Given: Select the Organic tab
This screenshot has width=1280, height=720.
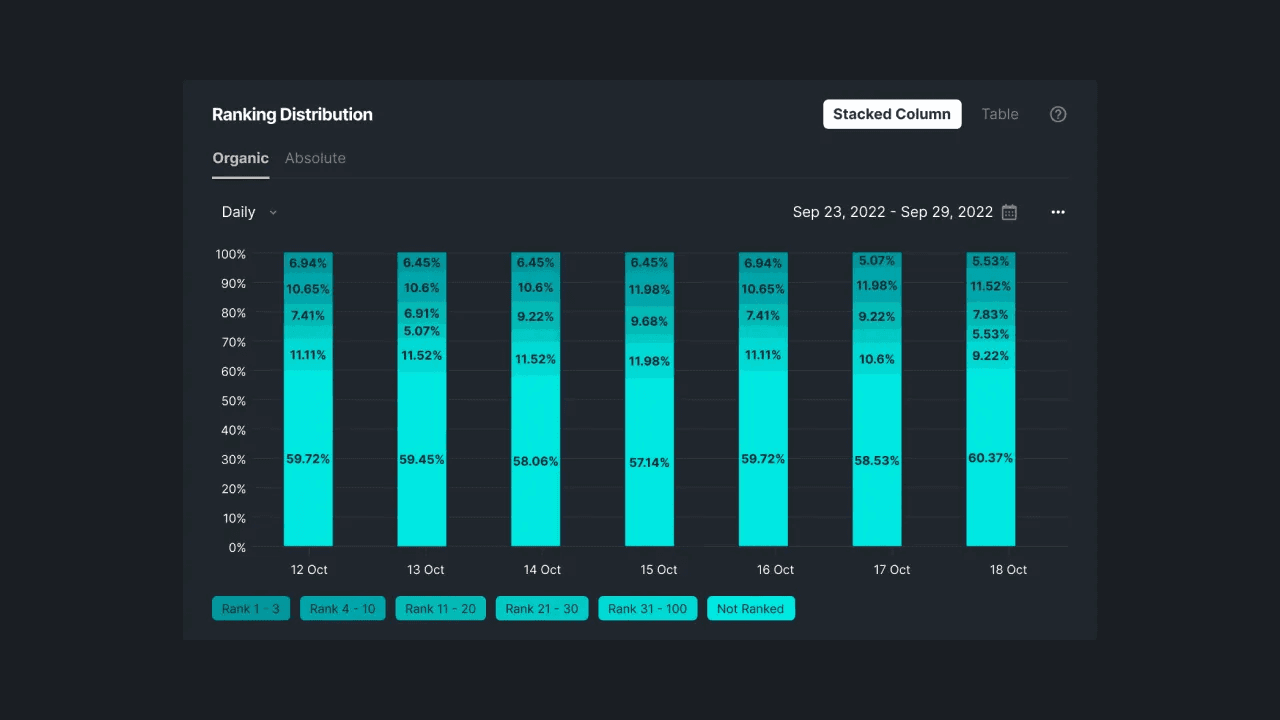Looking at the screenshot, I should click(x=240, y=158).
